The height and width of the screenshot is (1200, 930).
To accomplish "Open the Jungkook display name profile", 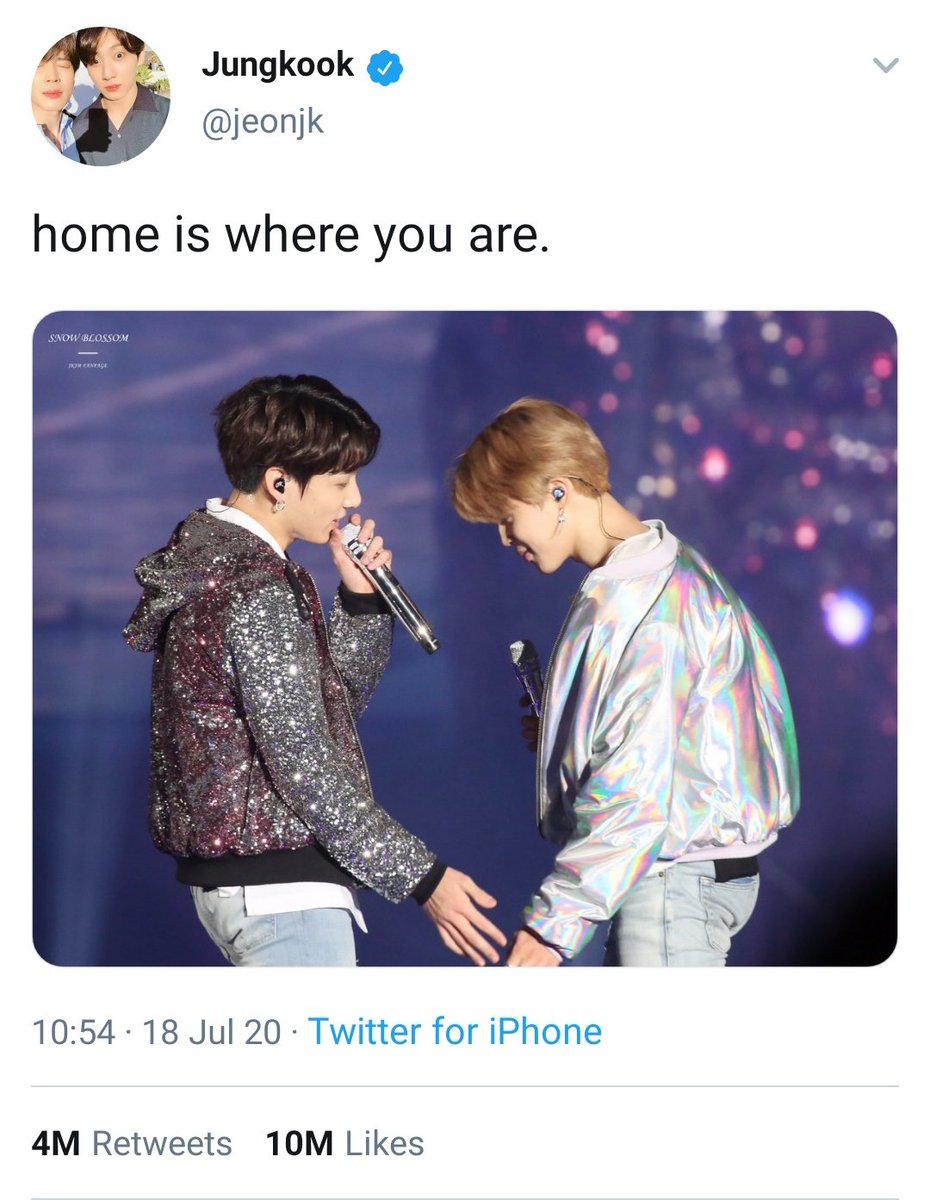I will pos(277,66).
